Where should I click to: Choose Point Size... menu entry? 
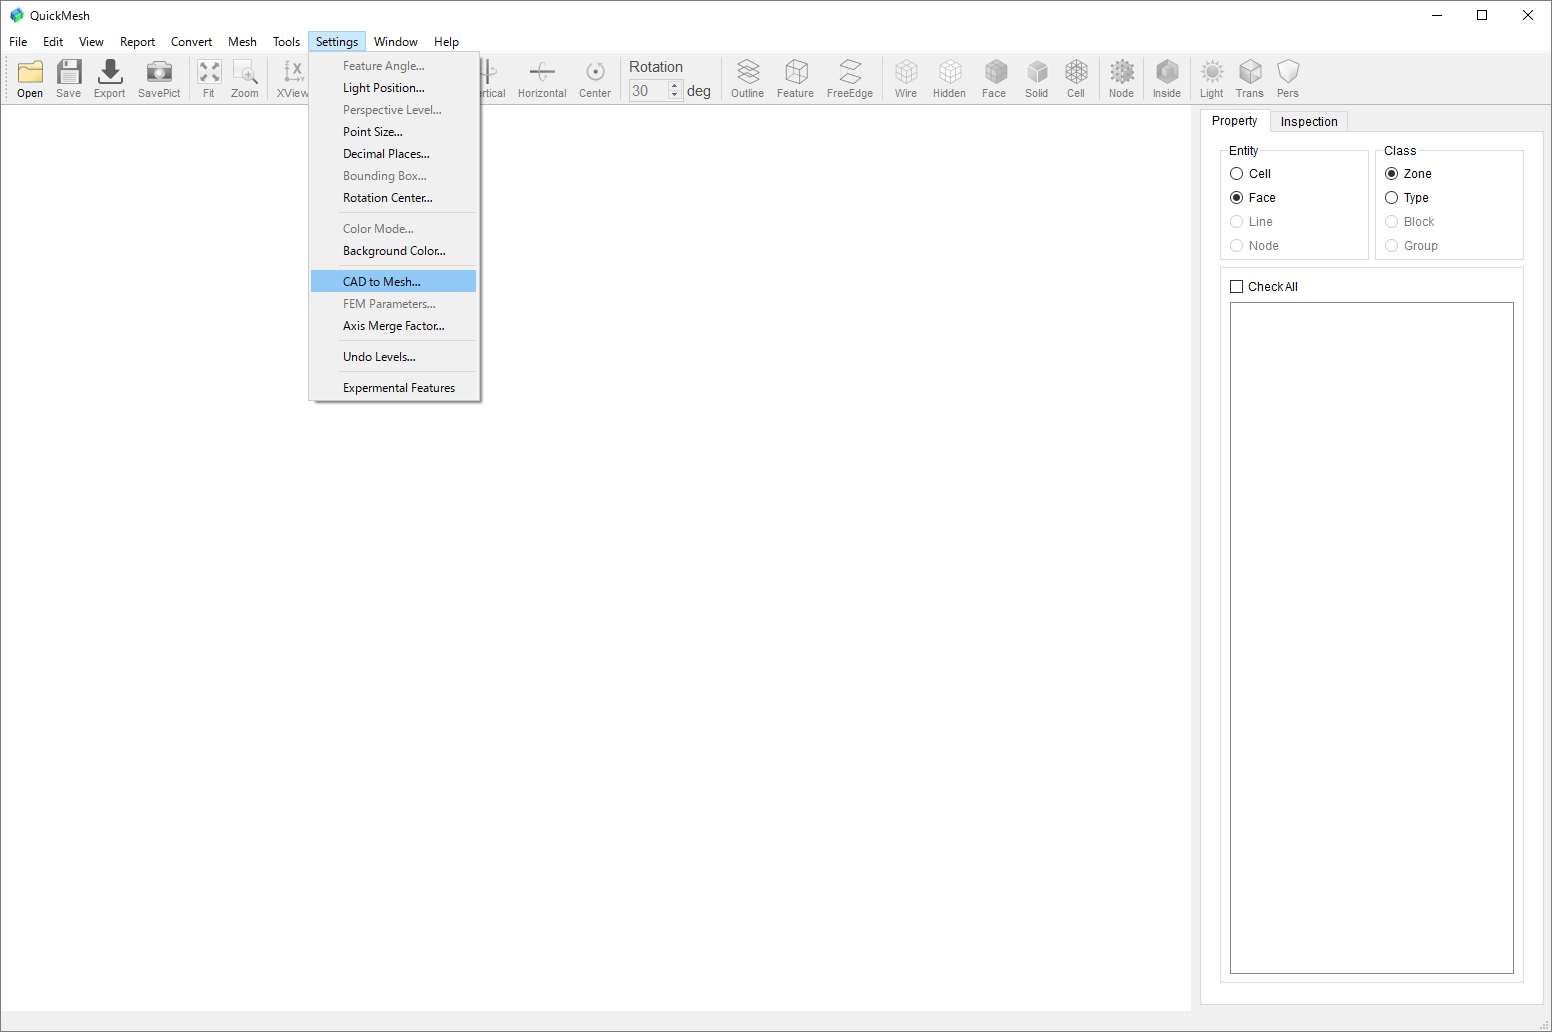(x=393, y=132)
